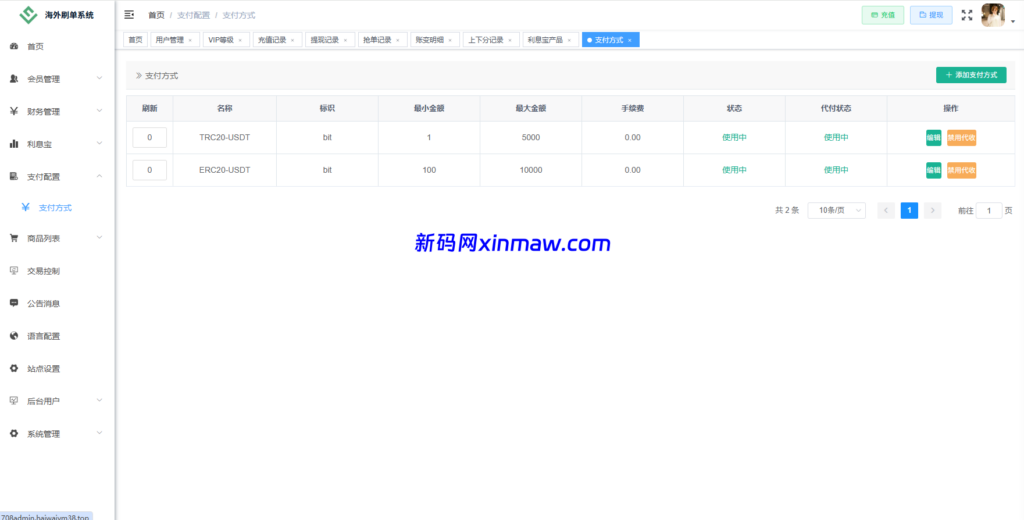Screen dimensions: 1024x520
Task: Close the 充值记录 tab
Action: click(x=293, y=41)
